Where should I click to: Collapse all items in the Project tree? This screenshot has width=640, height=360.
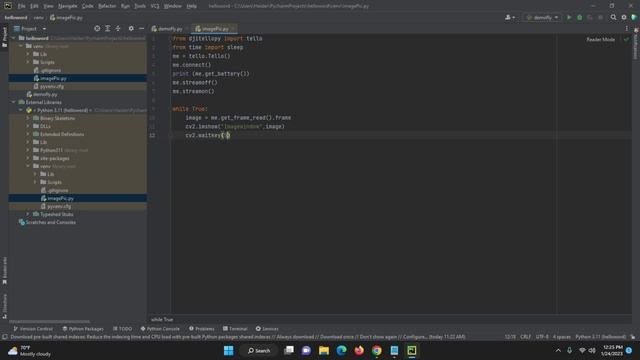point(118,29)
